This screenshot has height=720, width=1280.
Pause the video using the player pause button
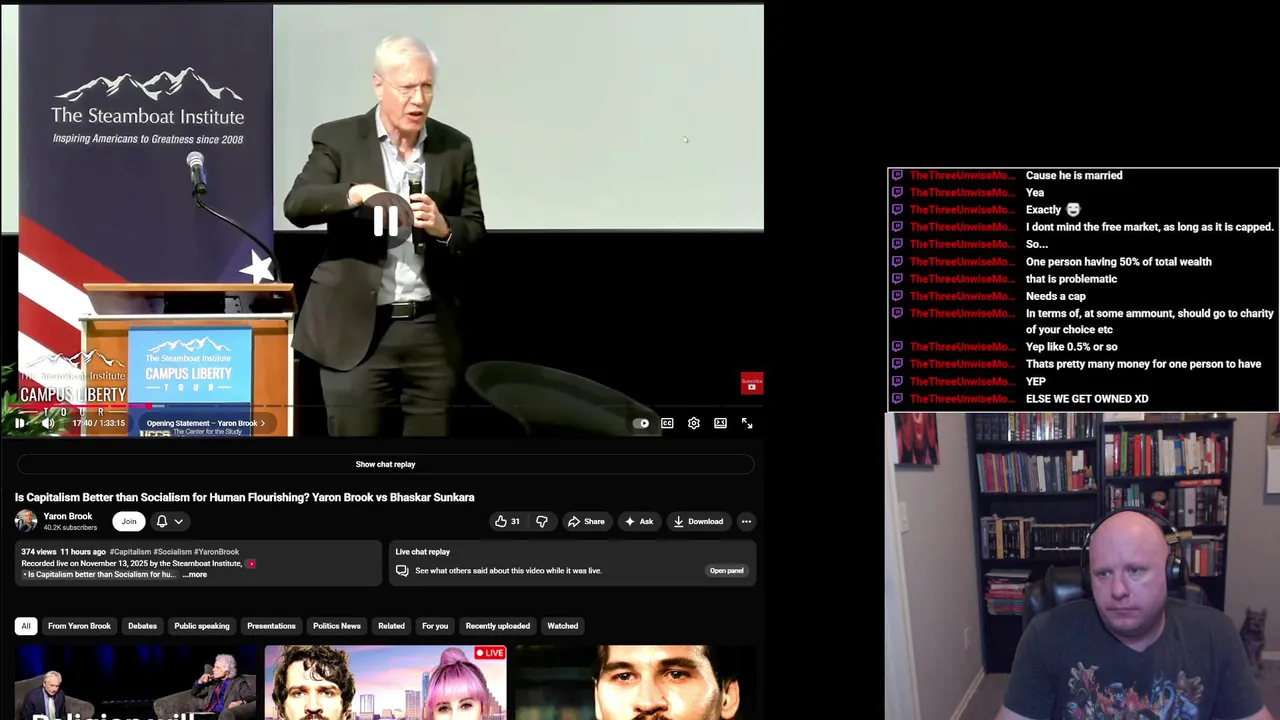[x=19, y=423]
